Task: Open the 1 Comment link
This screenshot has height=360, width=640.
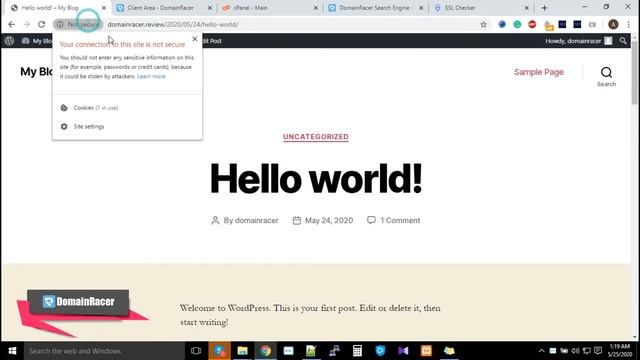Action: [x=400, y=220]
